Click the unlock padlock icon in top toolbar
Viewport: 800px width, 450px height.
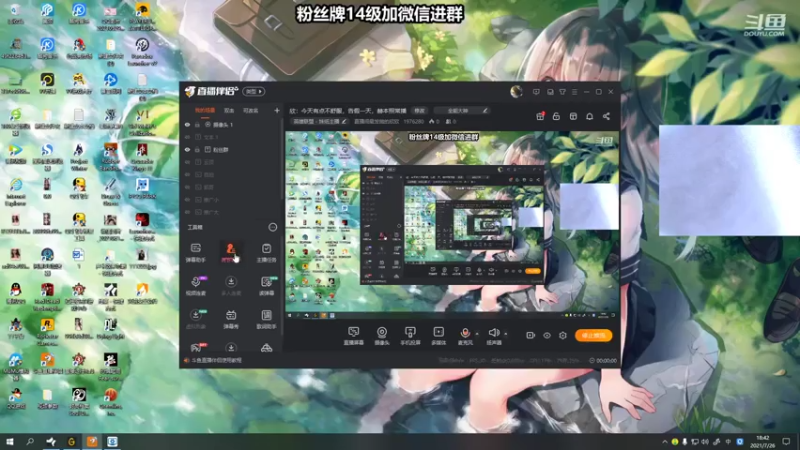(556, 116)
